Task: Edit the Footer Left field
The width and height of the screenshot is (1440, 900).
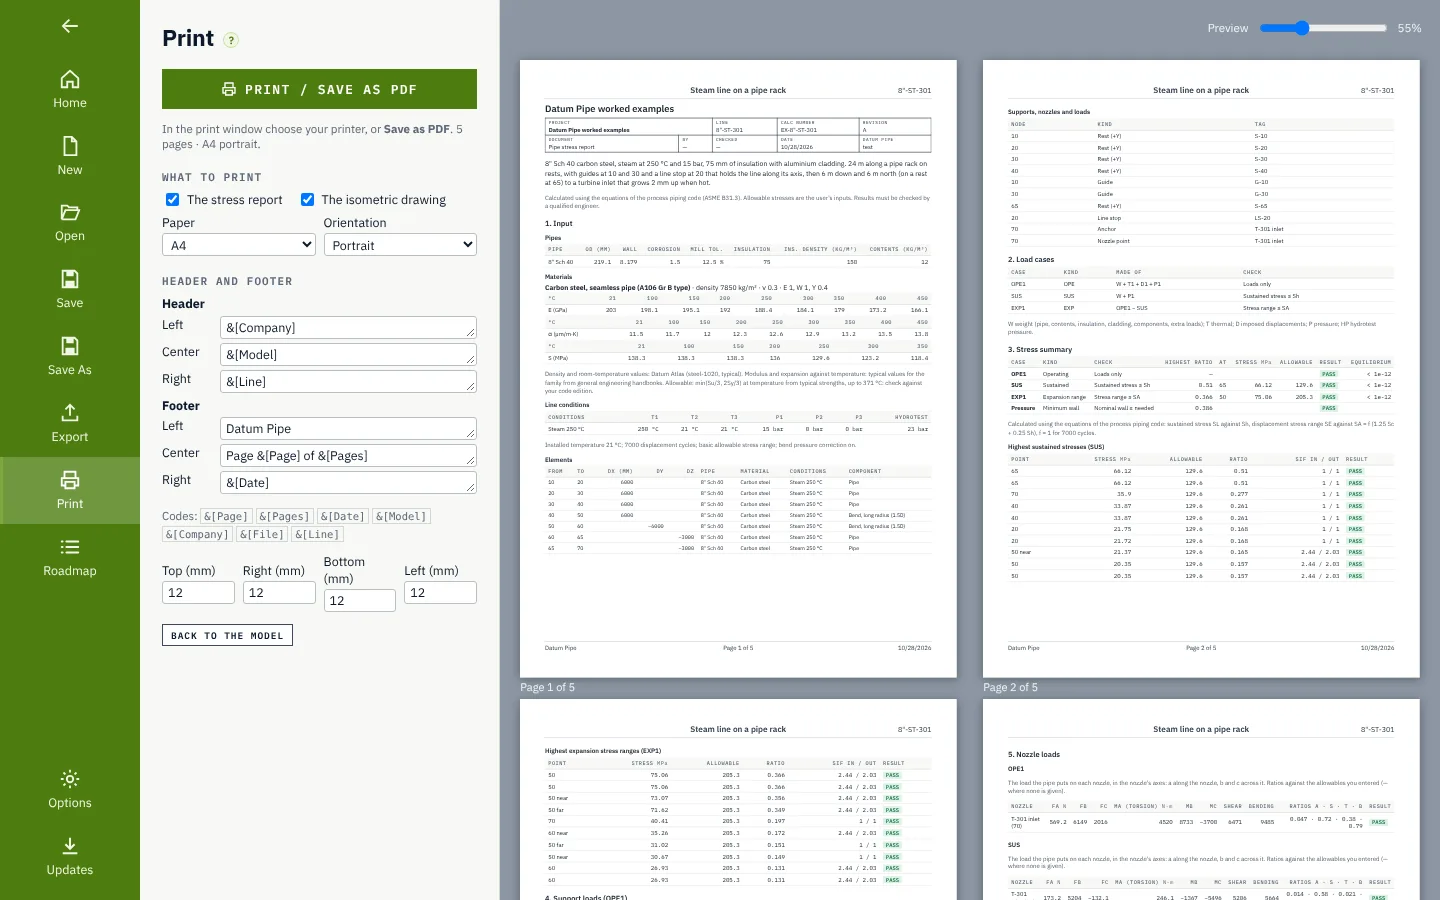Action: coord(348,429)
